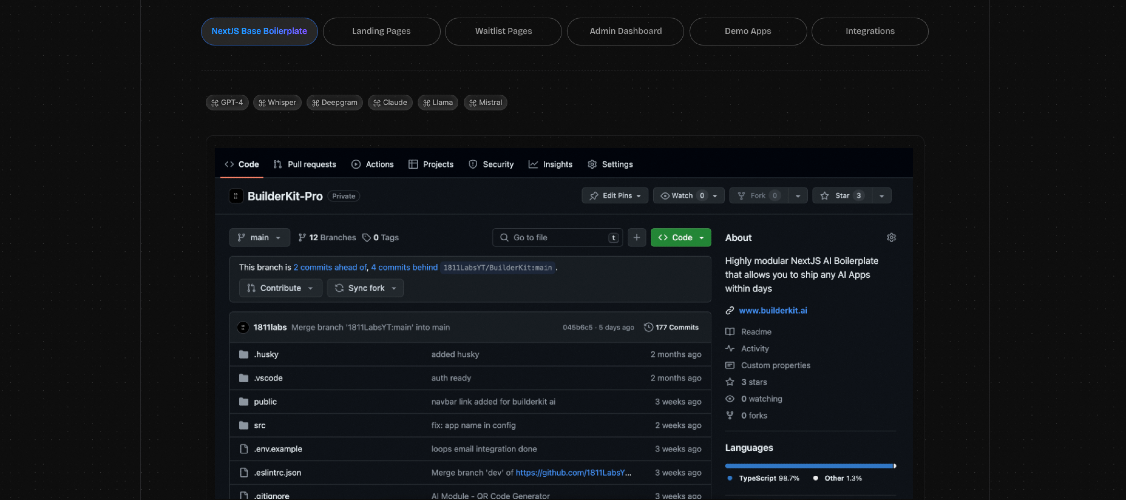Screen dimensions: 1126x500
Task: Open the src folder
Action: 259,425
